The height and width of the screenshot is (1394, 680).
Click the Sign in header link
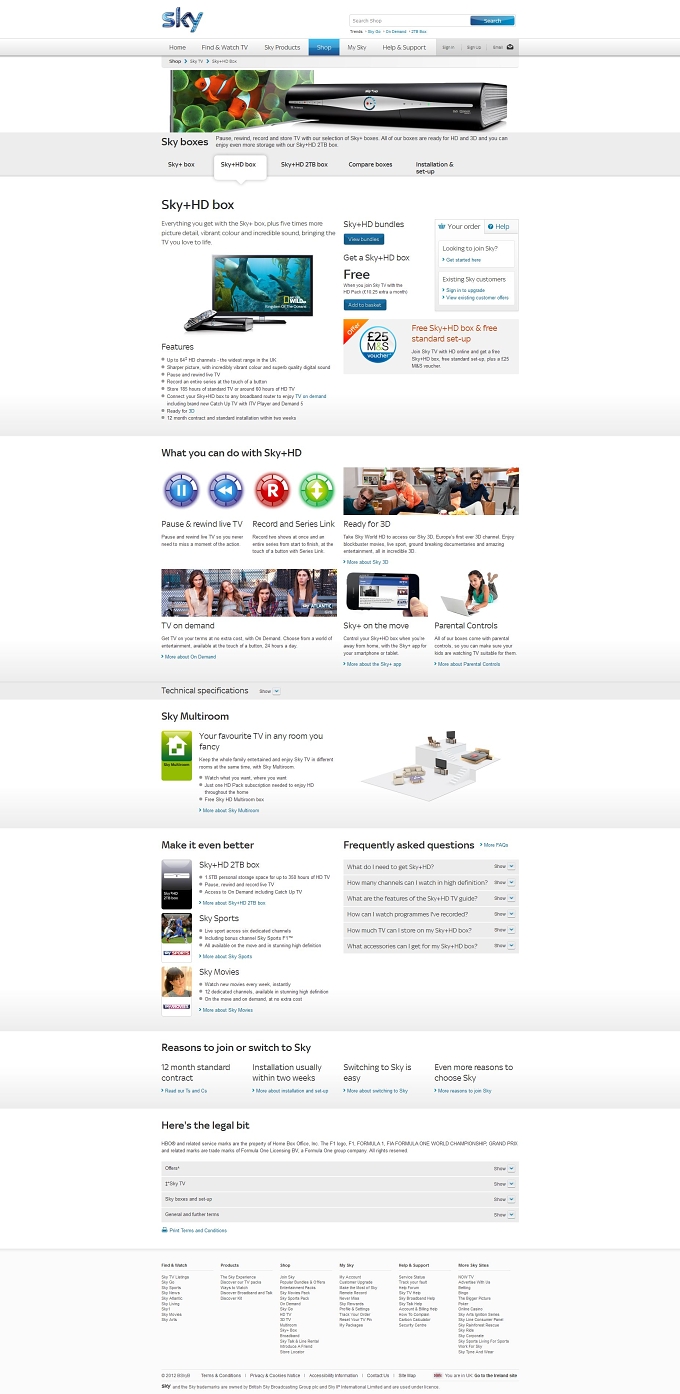(x=448, y=47)
